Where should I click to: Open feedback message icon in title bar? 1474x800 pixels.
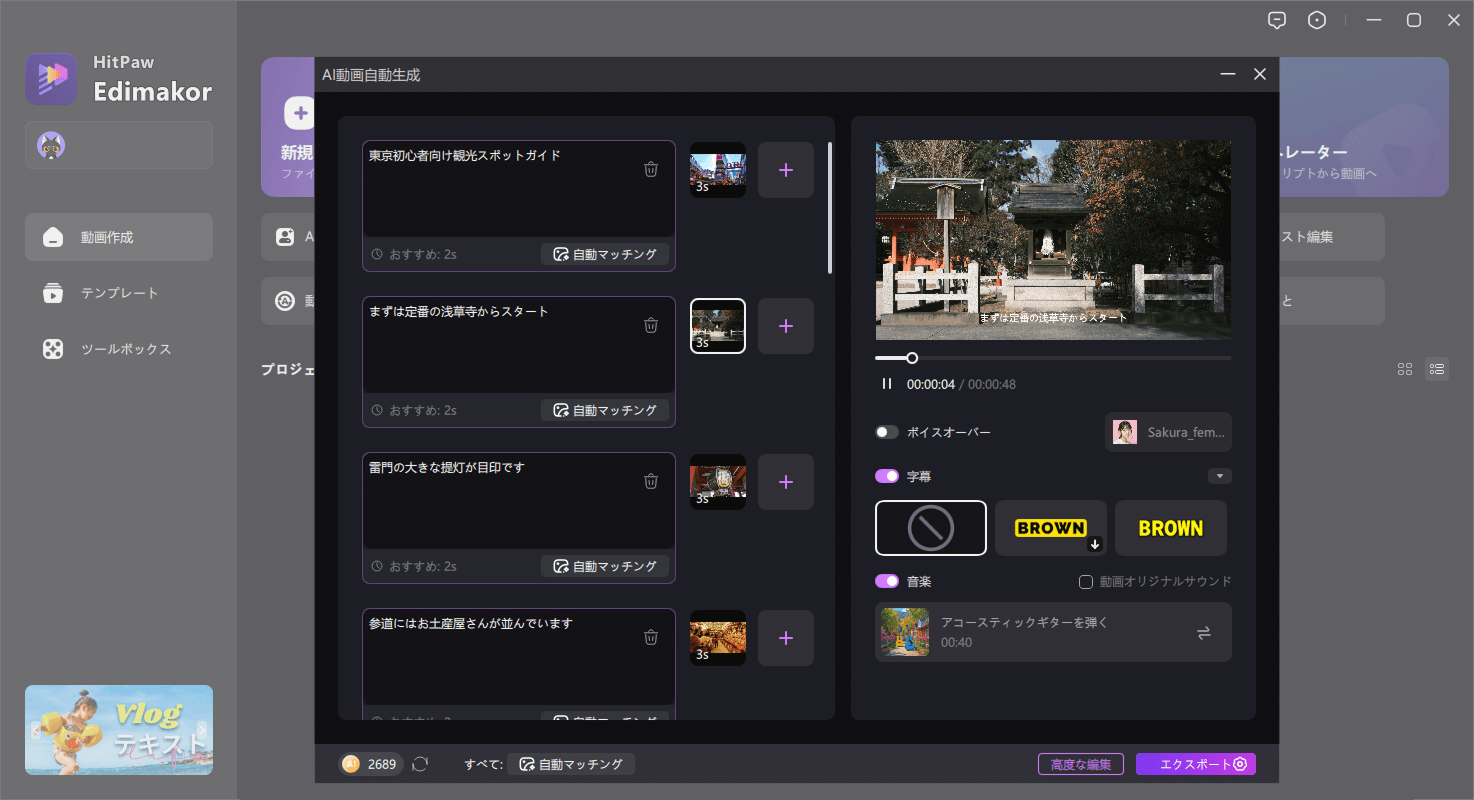coord(1276,20)
